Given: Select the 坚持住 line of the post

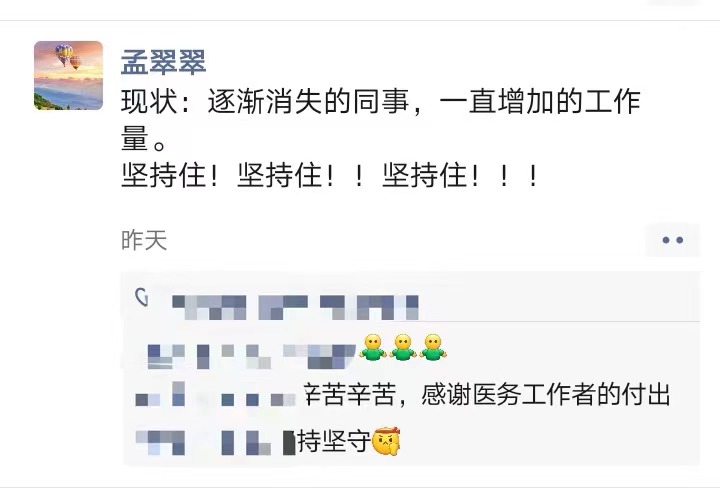Looking at the screenshot, I should pos(329,175).
